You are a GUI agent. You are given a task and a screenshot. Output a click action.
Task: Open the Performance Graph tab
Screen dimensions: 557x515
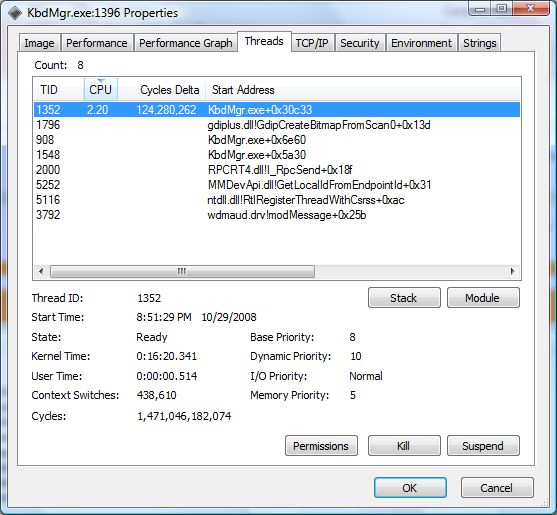(185, 43)
